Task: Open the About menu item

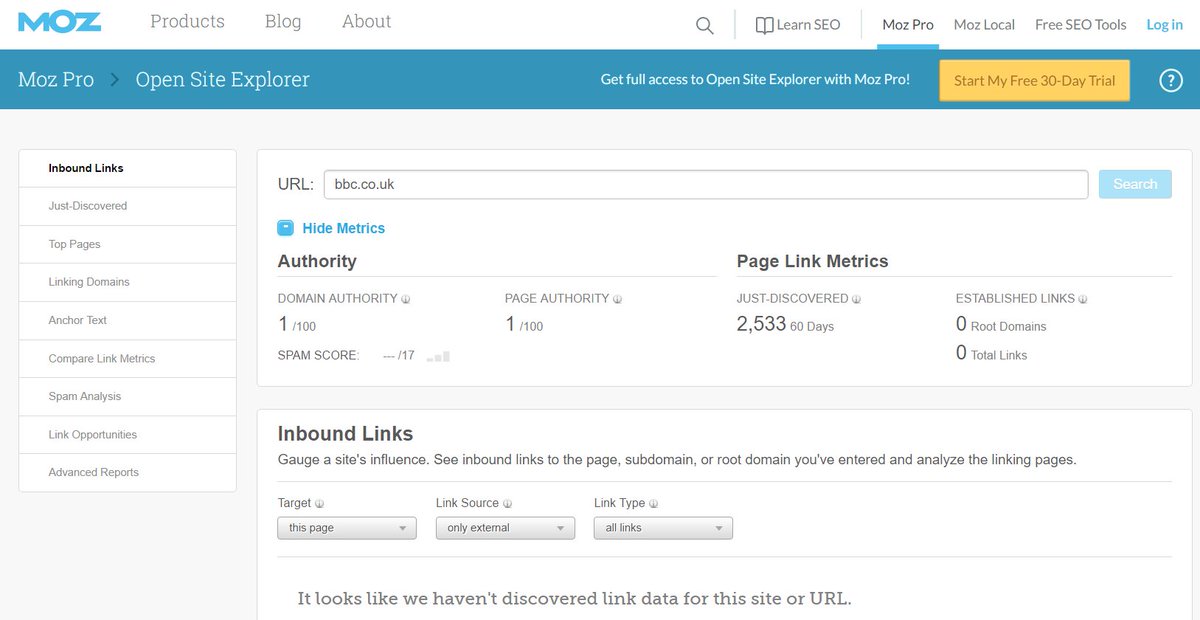Action: pyautogui.click(x=367, y=21)
